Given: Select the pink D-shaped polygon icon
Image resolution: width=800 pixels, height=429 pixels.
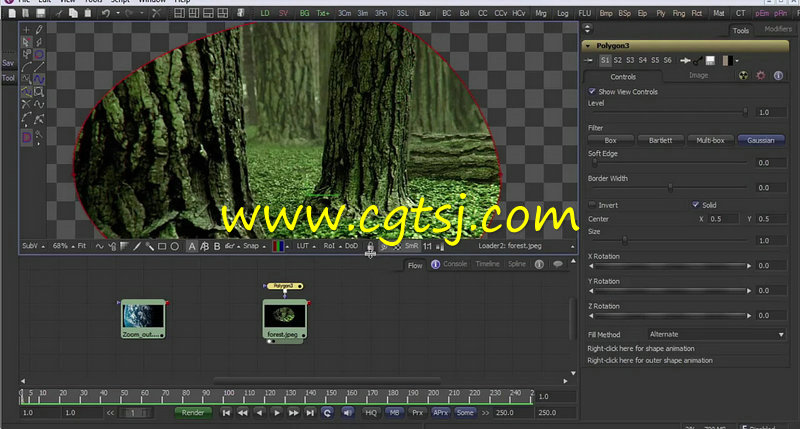Looking at the screenshot, I should [x=27, y=137].
